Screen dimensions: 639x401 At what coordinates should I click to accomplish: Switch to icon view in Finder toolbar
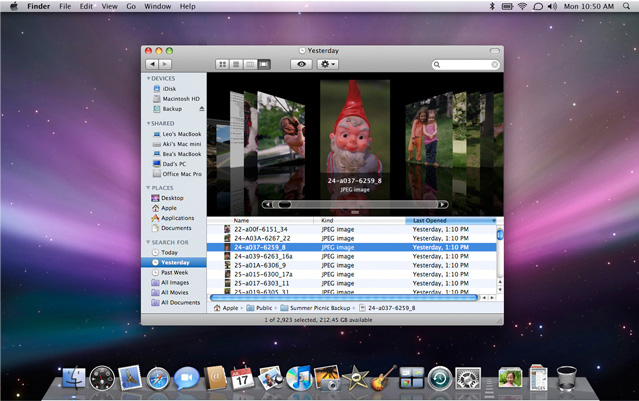223,64
